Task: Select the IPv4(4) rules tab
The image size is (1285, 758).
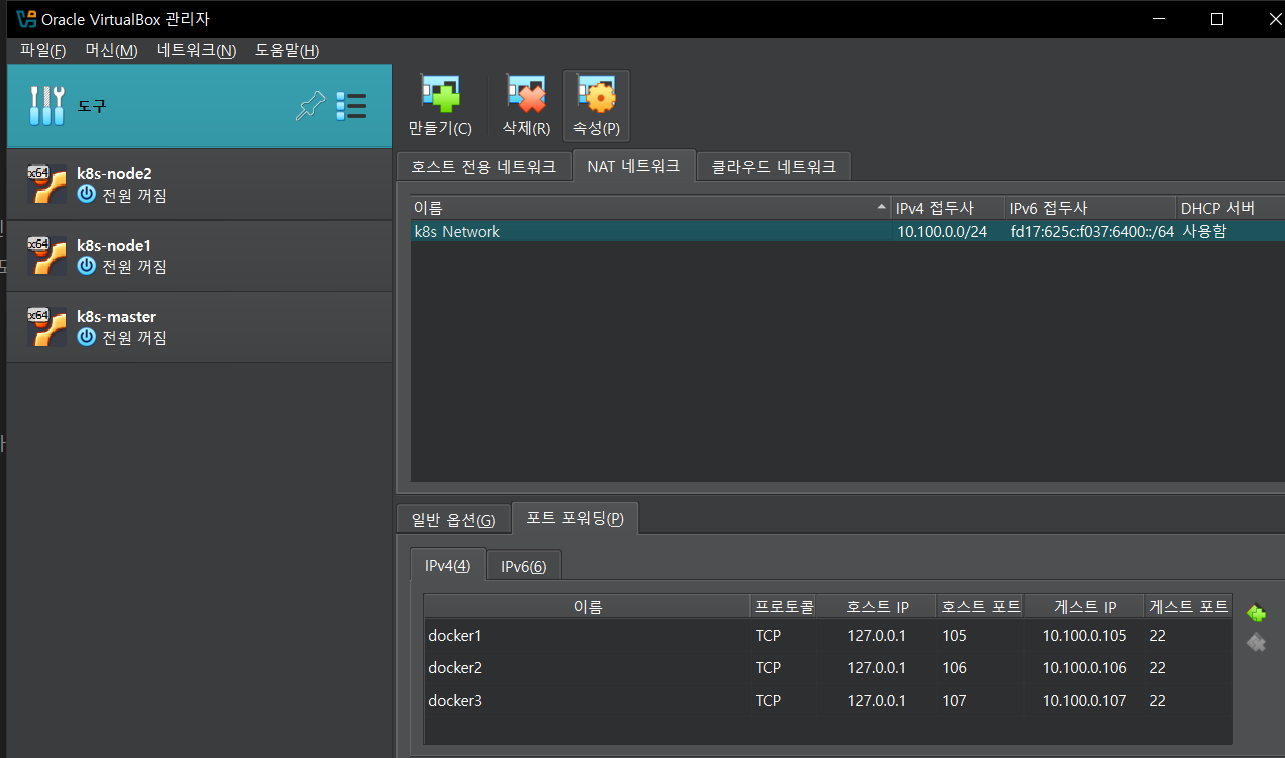Action: pos(448,566)
